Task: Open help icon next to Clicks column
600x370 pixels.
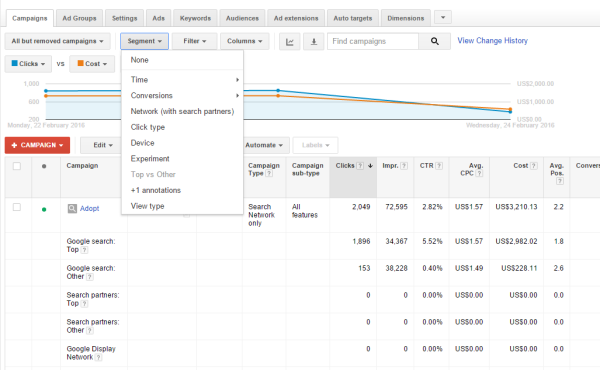Action: [x=360, y=166]
